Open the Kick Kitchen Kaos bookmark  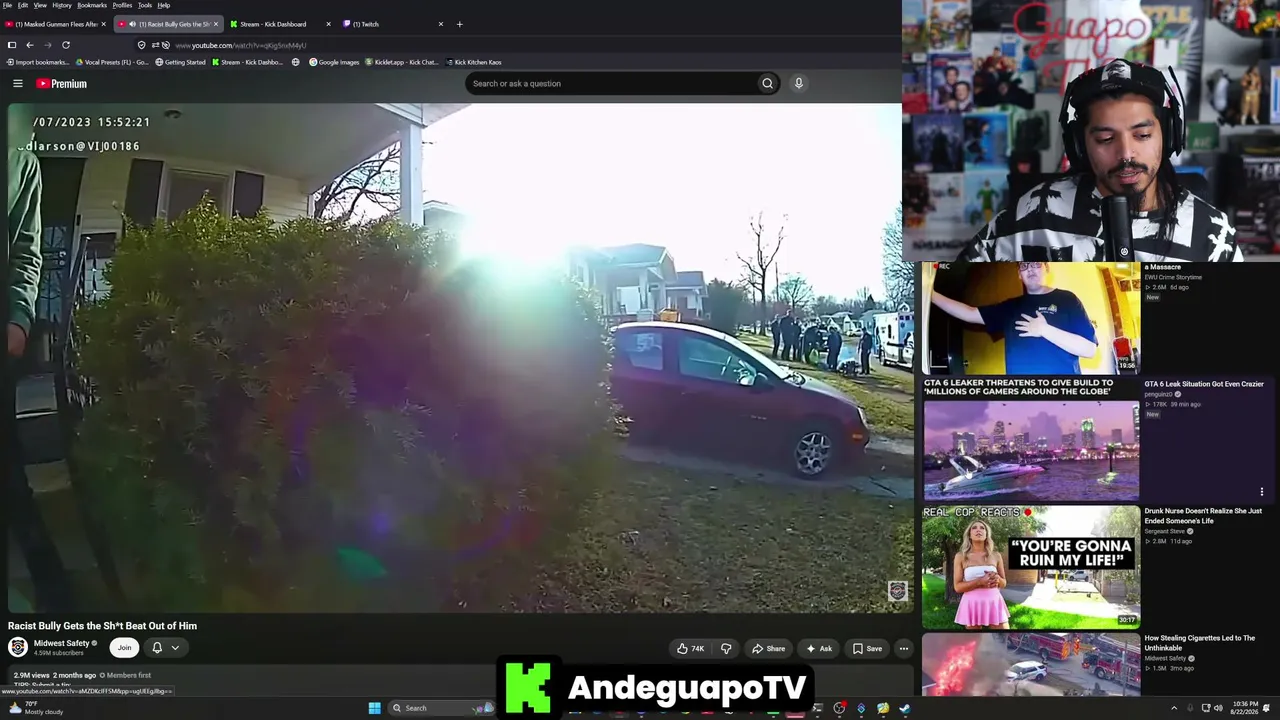pyautogui.click(x=474, y=62)
